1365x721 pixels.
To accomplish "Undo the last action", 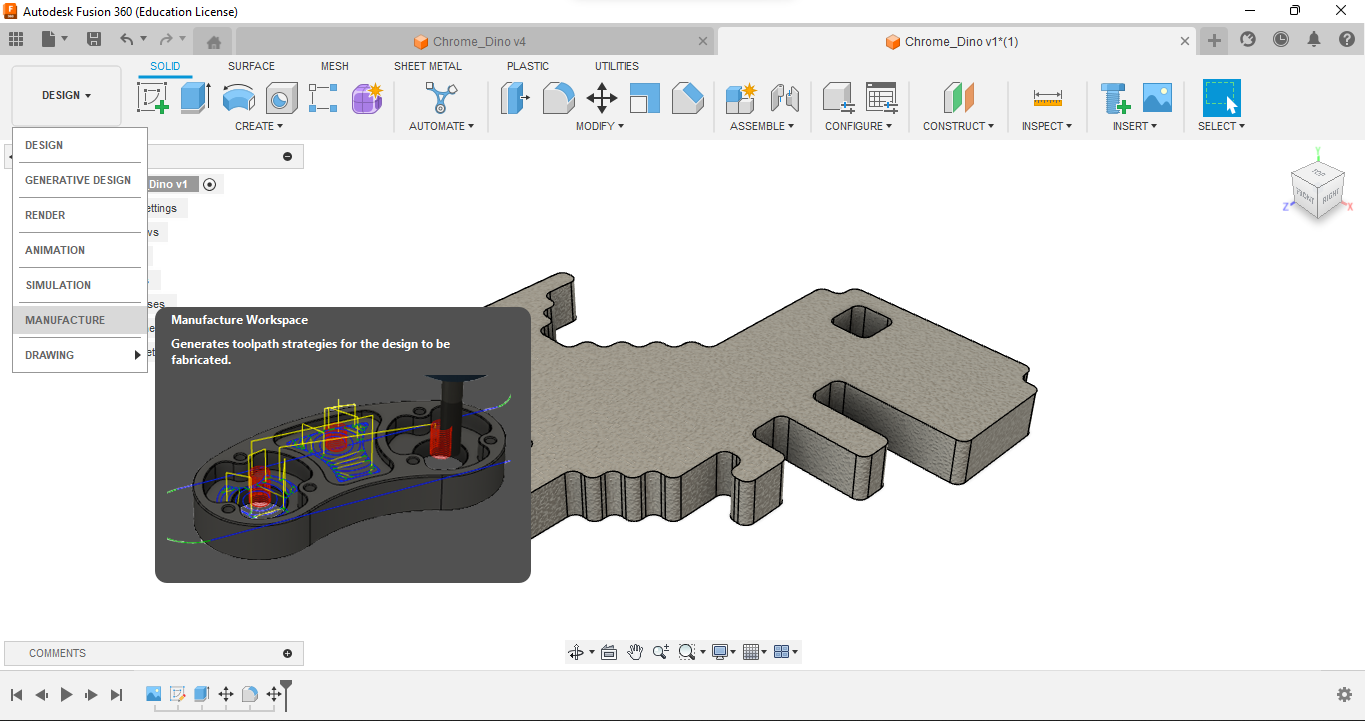I will pyautogui.click(x=127, y=39).
